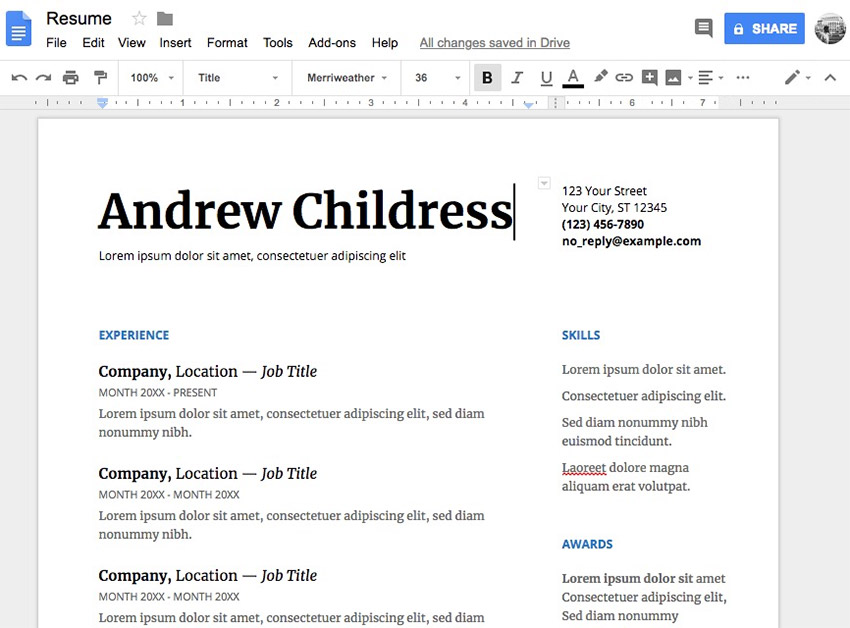Image resolution: width=850 pixels, height=628 pixels.
Task: Toggle Underline formatting button
Action: click(546, 78)
